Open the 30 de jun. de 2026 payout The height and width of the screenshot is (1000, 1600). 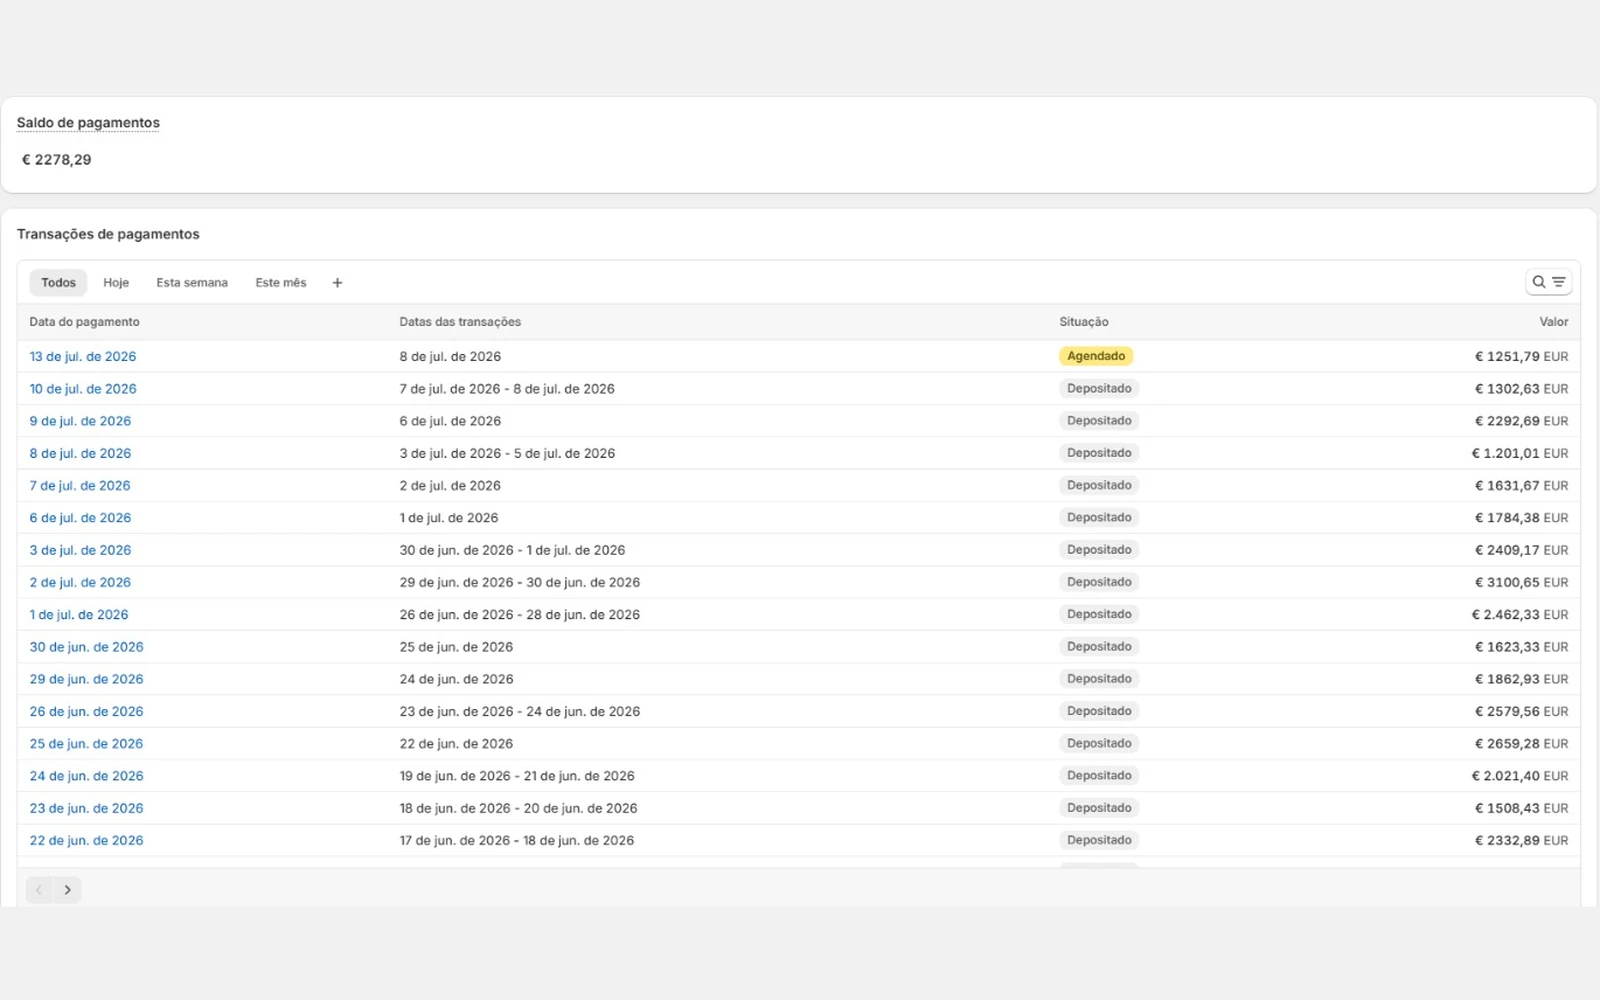tap(86, 647)
